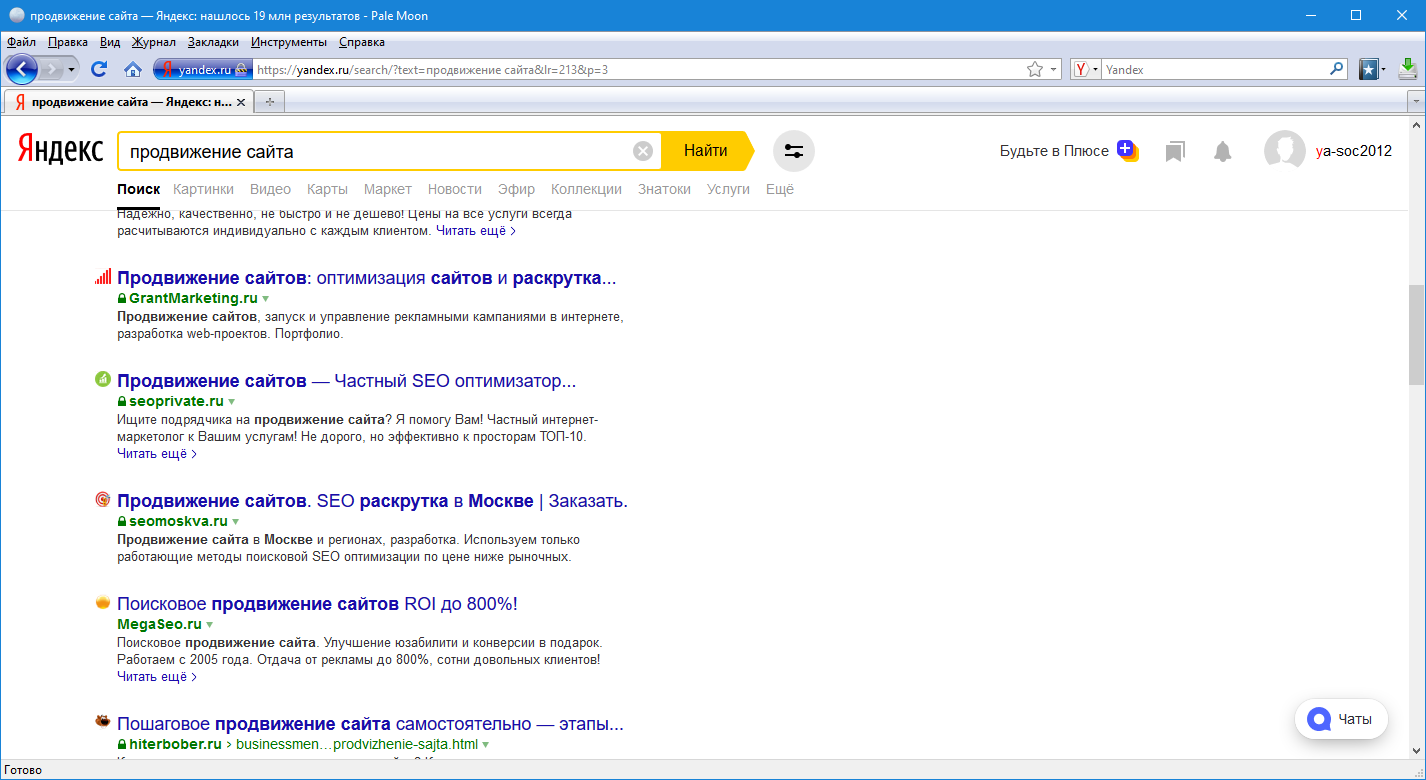Open 'Поисковое продвижение сайтов ROI' result
This screenshot has width=1426, height=780.
[x=317, y=604]
